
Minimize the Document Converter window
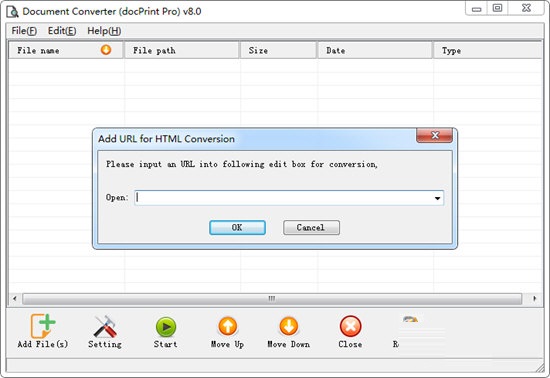click(476, 9)
